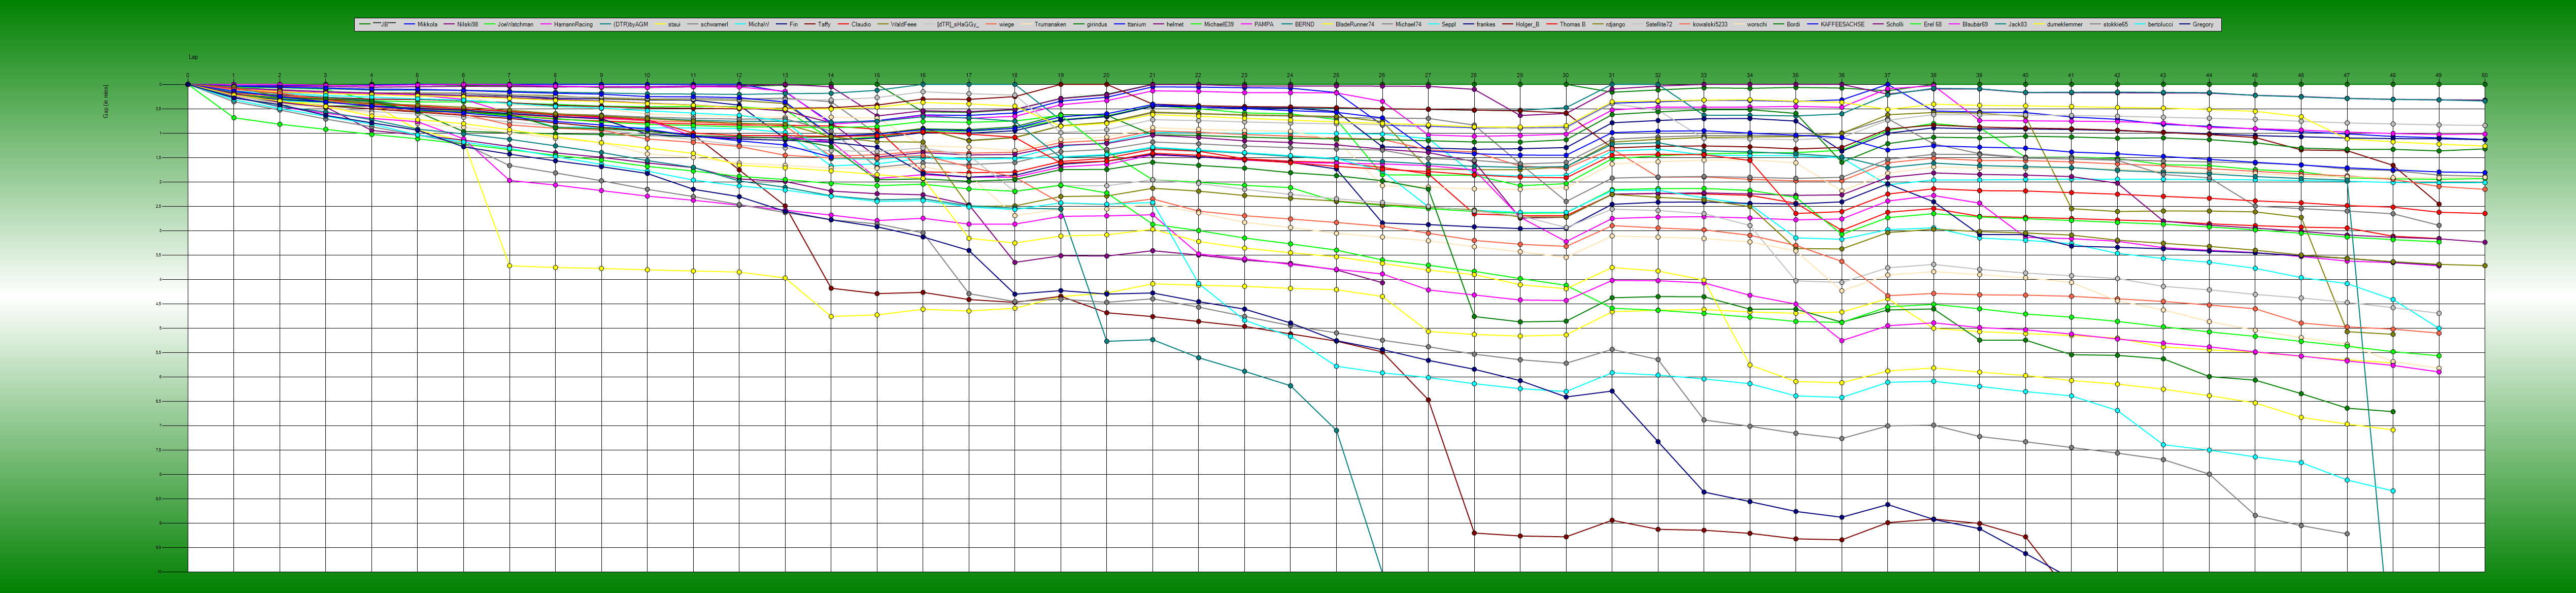Click kowalski5233 legend label

coord(1710,24)
